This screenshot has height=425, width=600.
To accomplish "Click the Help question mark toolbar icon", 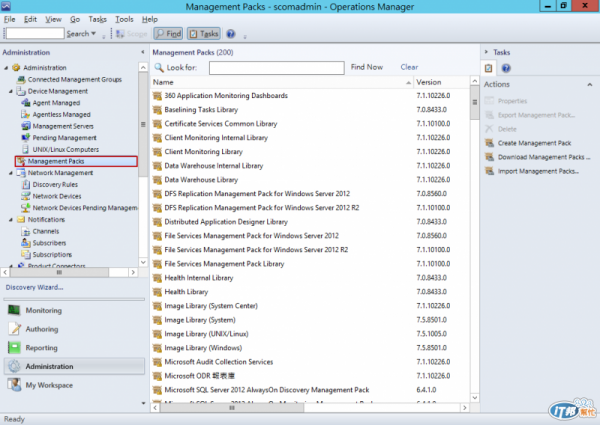I will [x=230, y=34].
